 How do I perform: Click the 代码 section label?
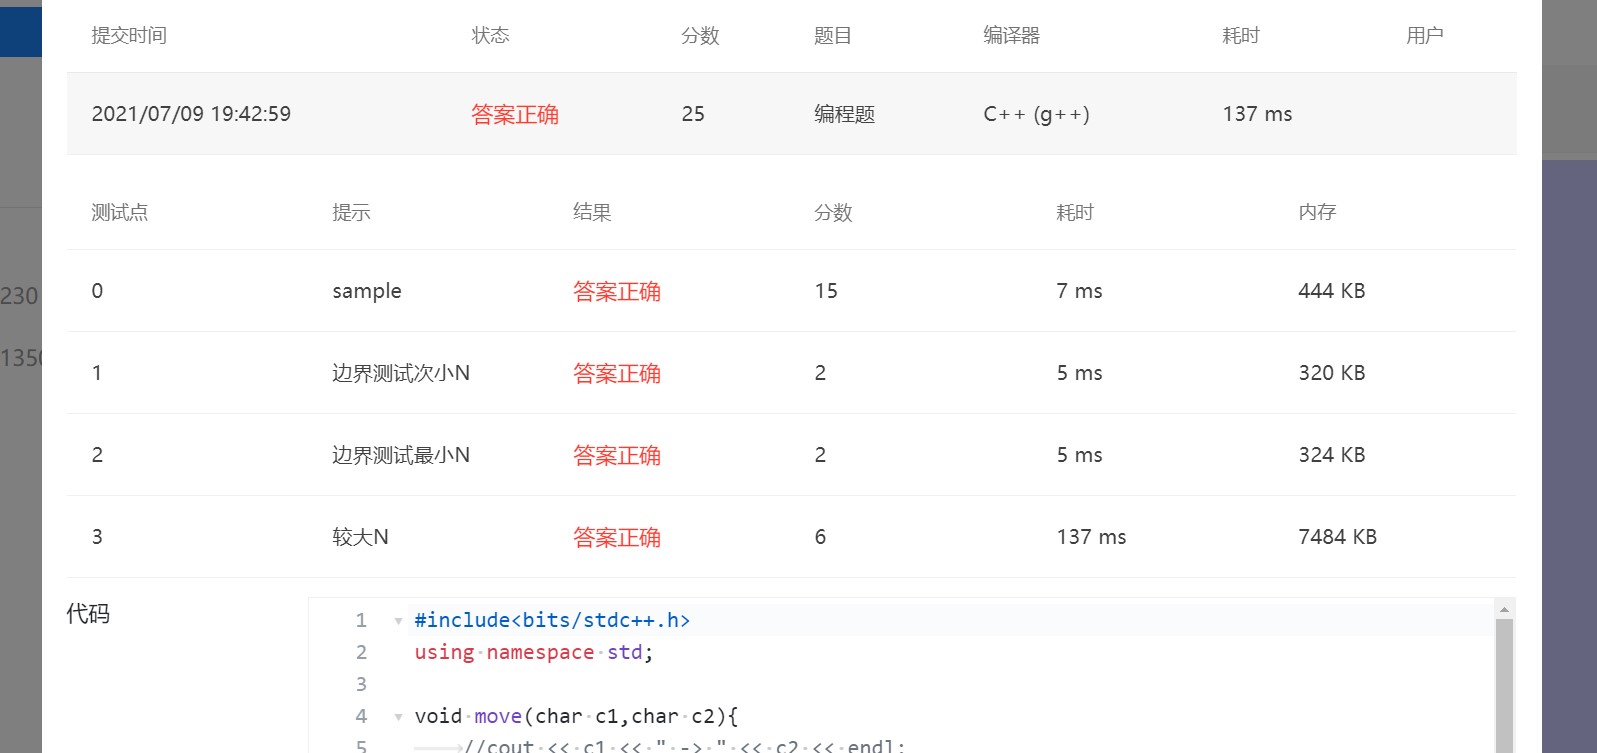click(x=88, y=614)
